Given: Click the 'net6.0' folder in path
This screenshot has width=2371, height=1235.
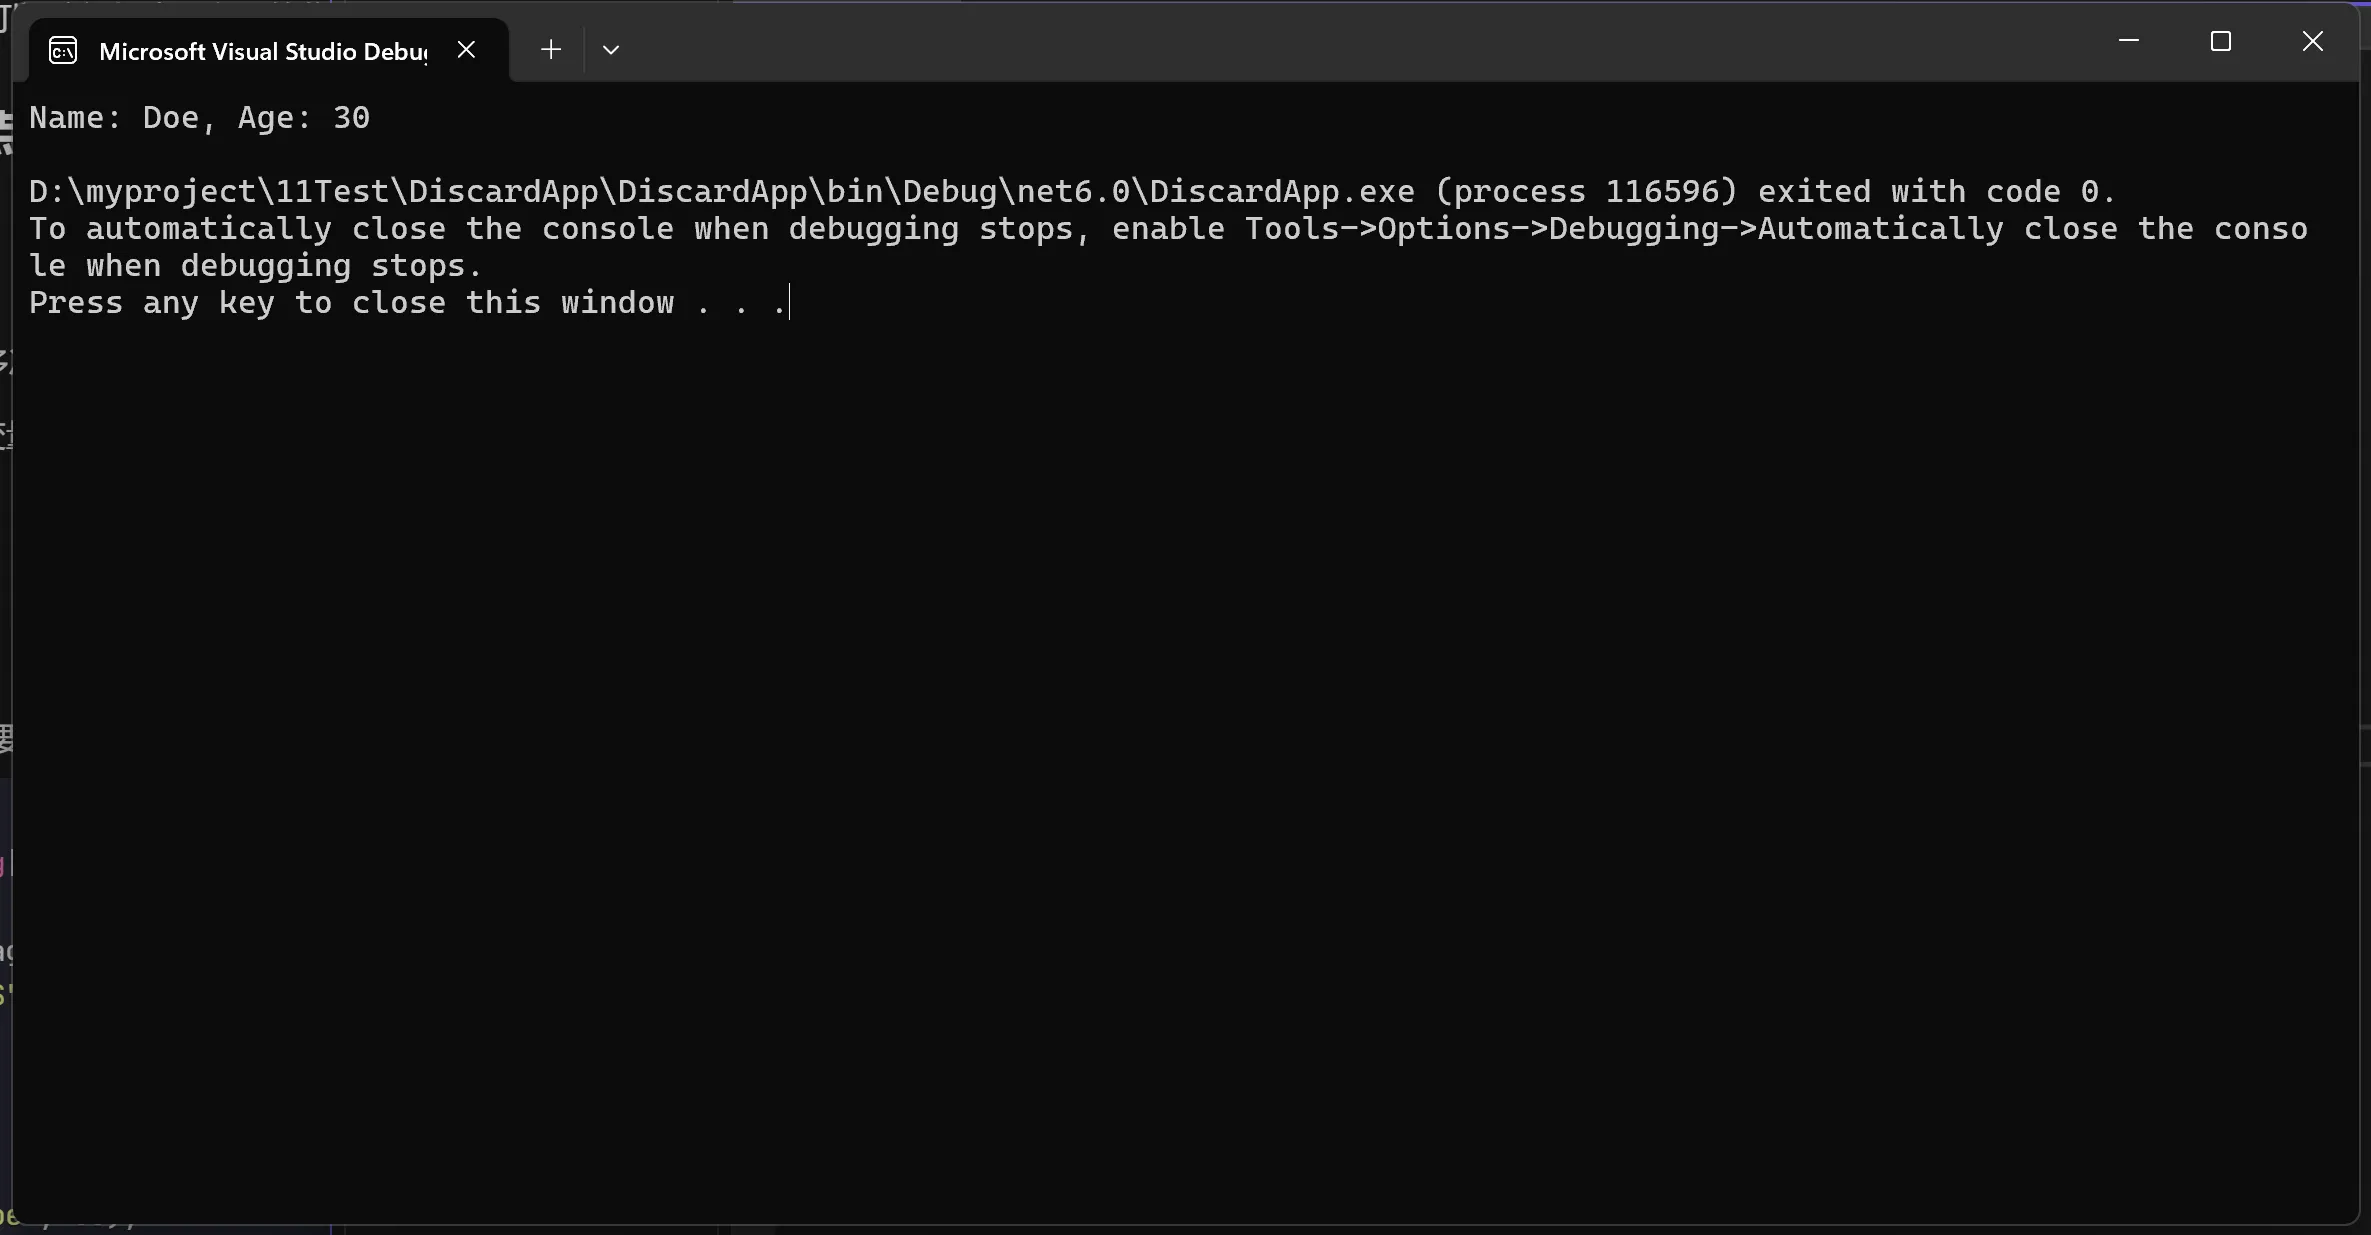Looking at the screenshot, I should 1072,192.
